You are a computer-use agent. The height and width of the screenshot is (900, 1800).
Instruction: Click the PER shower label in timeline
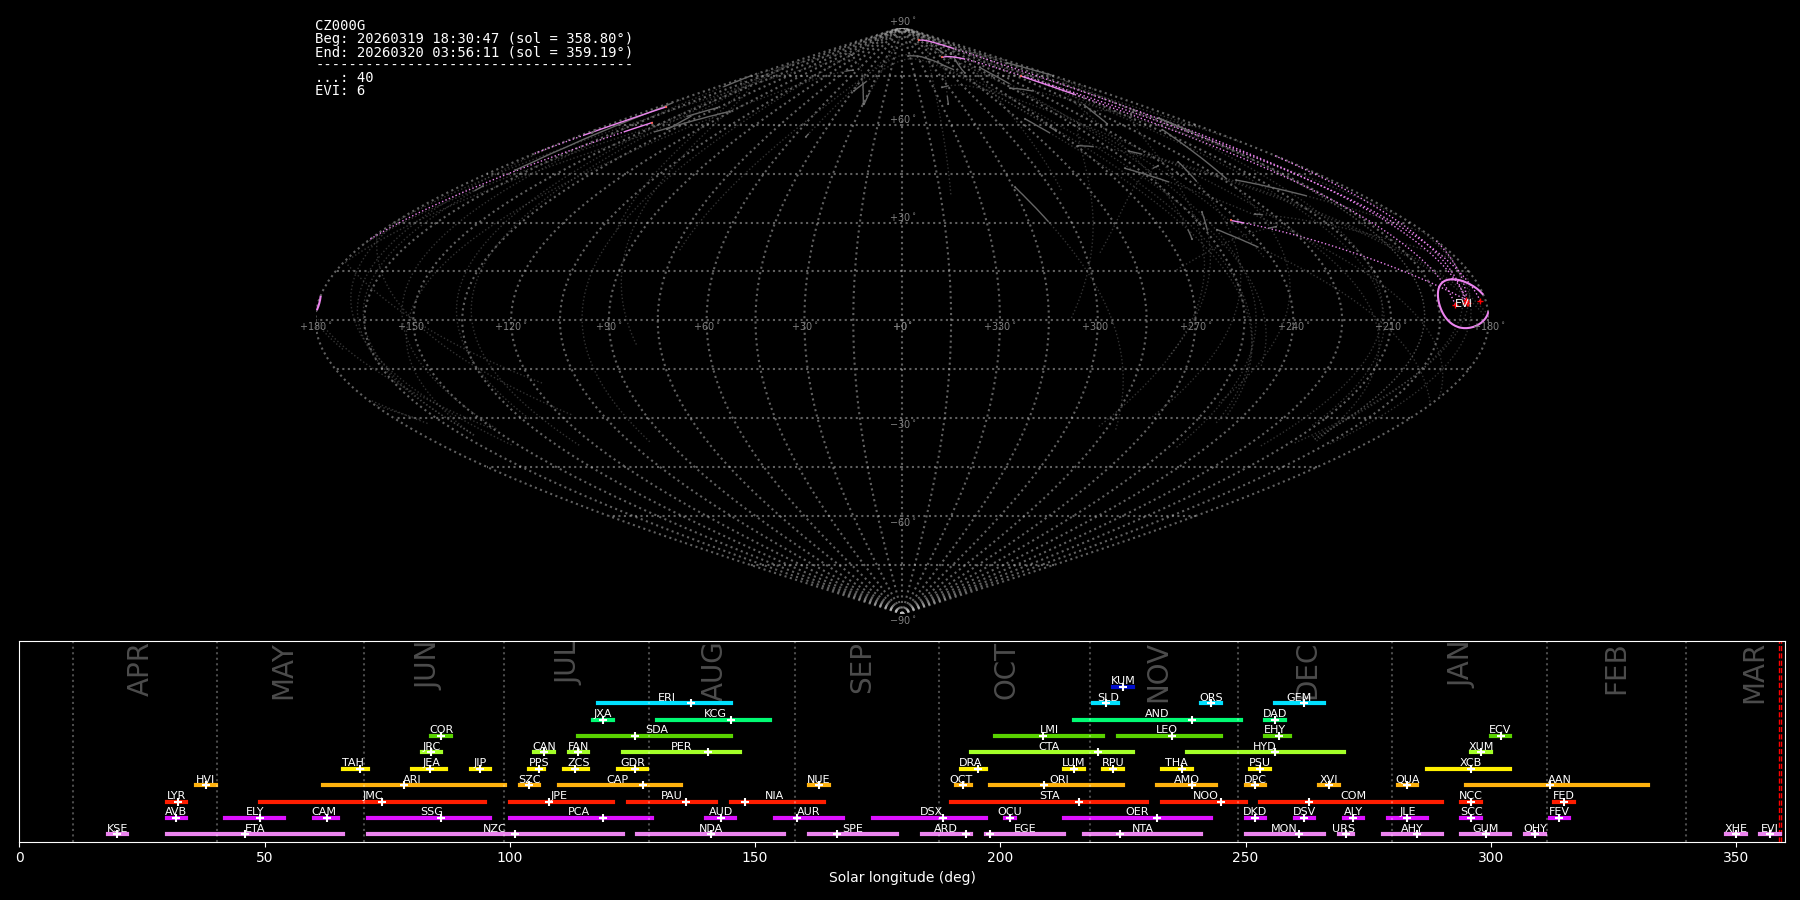(x=681, y=747)
